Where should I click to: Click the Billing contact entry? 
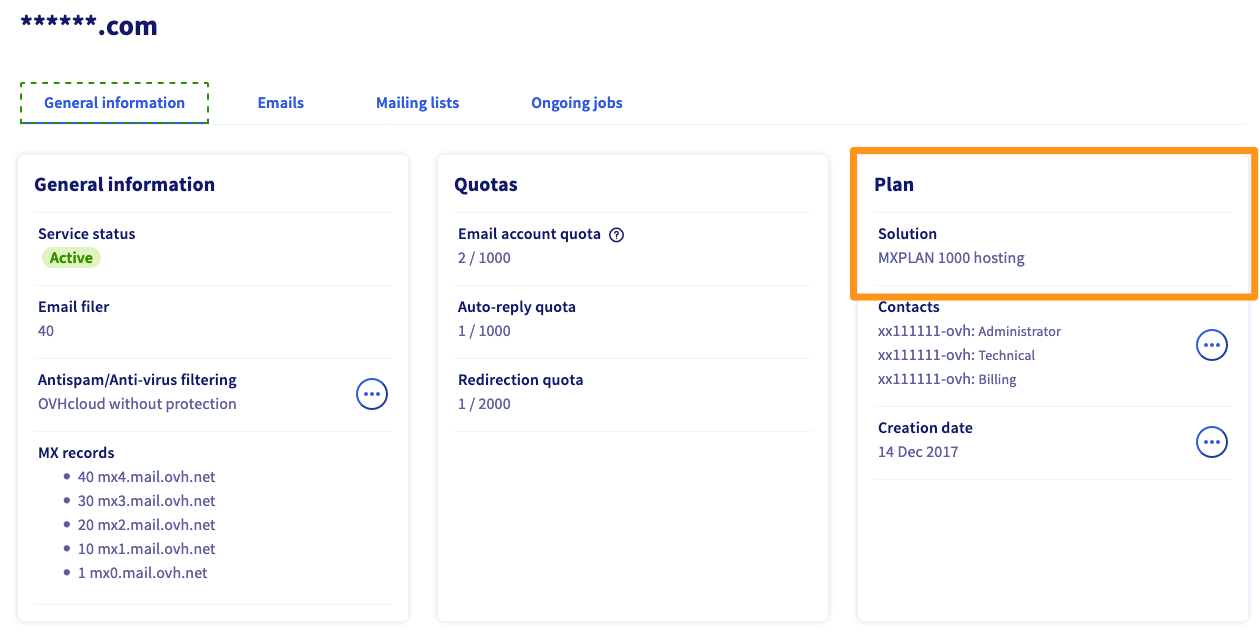click(947, 379)
